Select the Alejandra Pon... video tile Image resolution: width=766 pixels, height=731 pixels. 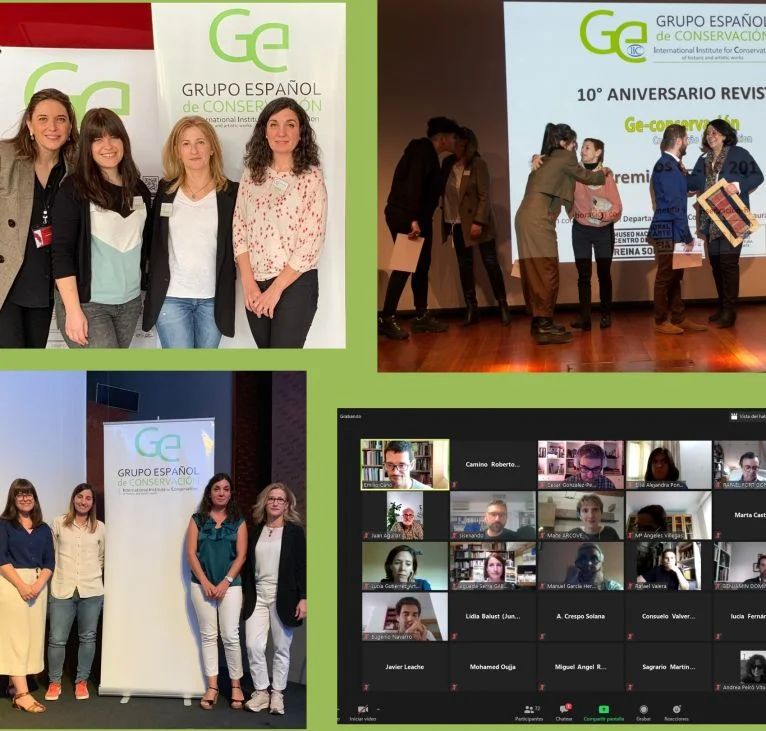coord(669,464)
